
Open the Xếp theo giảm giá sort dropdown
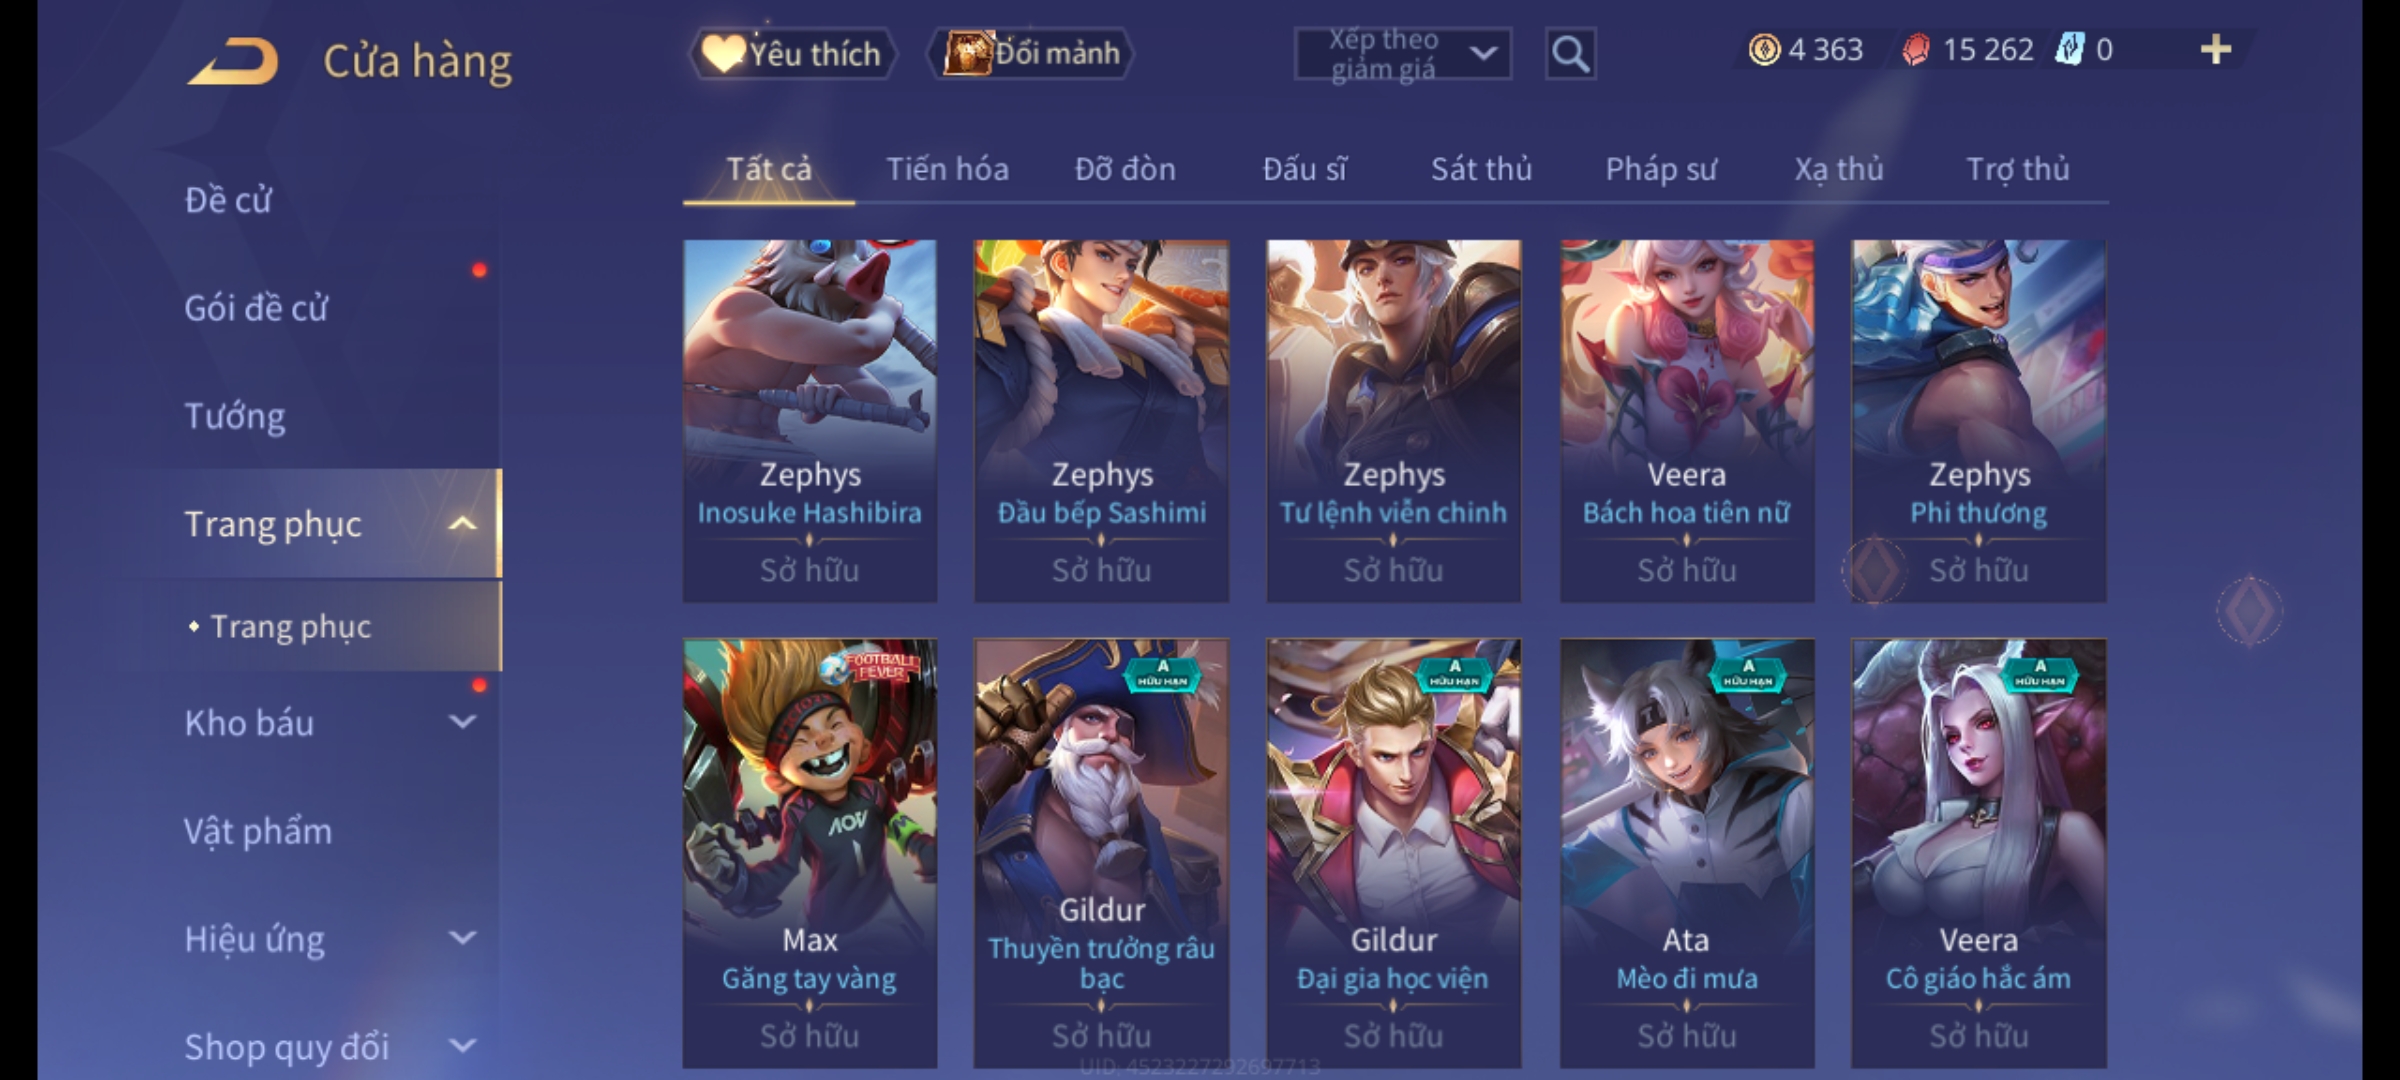point(1402,54)
